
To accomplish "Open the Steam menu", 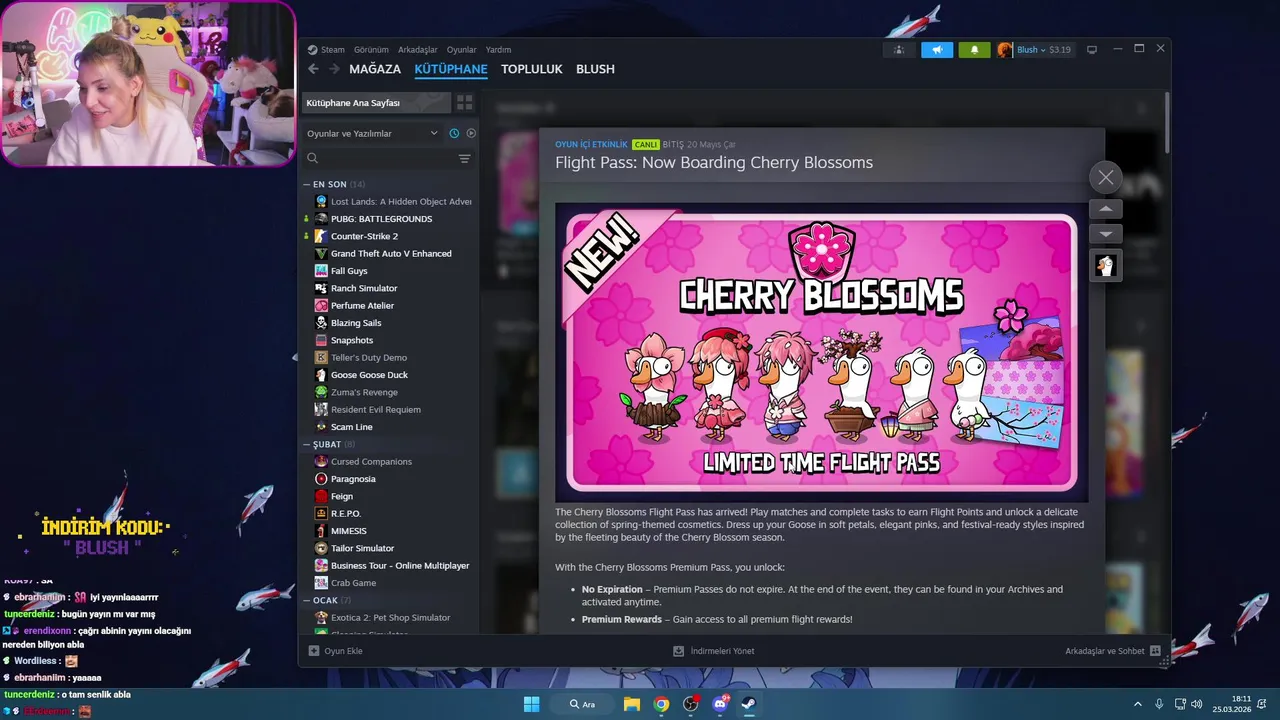I will [x=326, y=50].
